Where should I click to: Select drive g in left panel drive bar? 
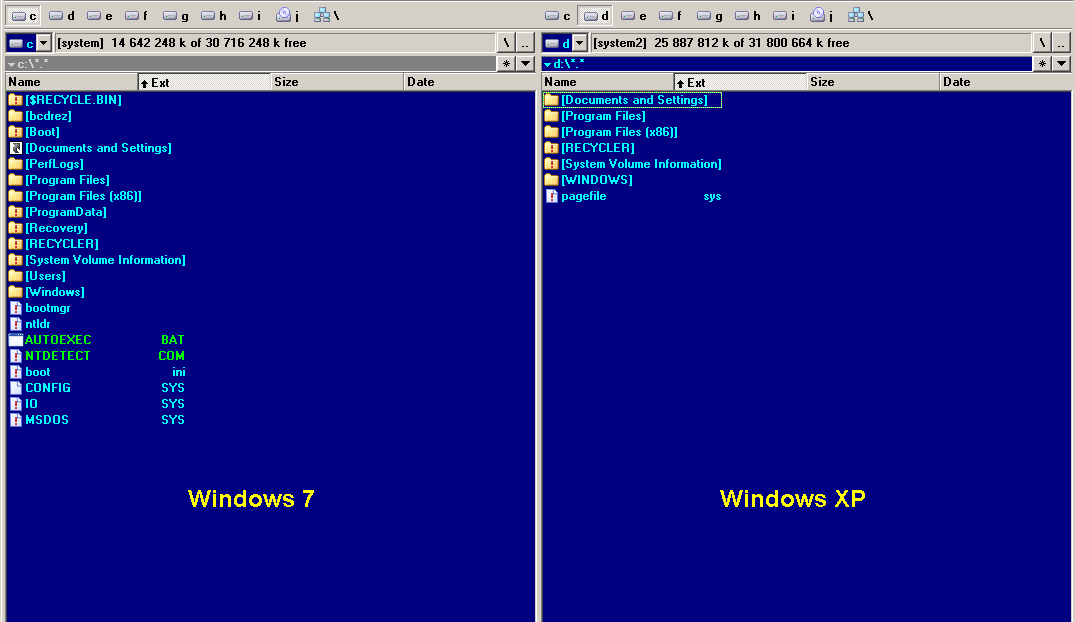pos(176,15)
